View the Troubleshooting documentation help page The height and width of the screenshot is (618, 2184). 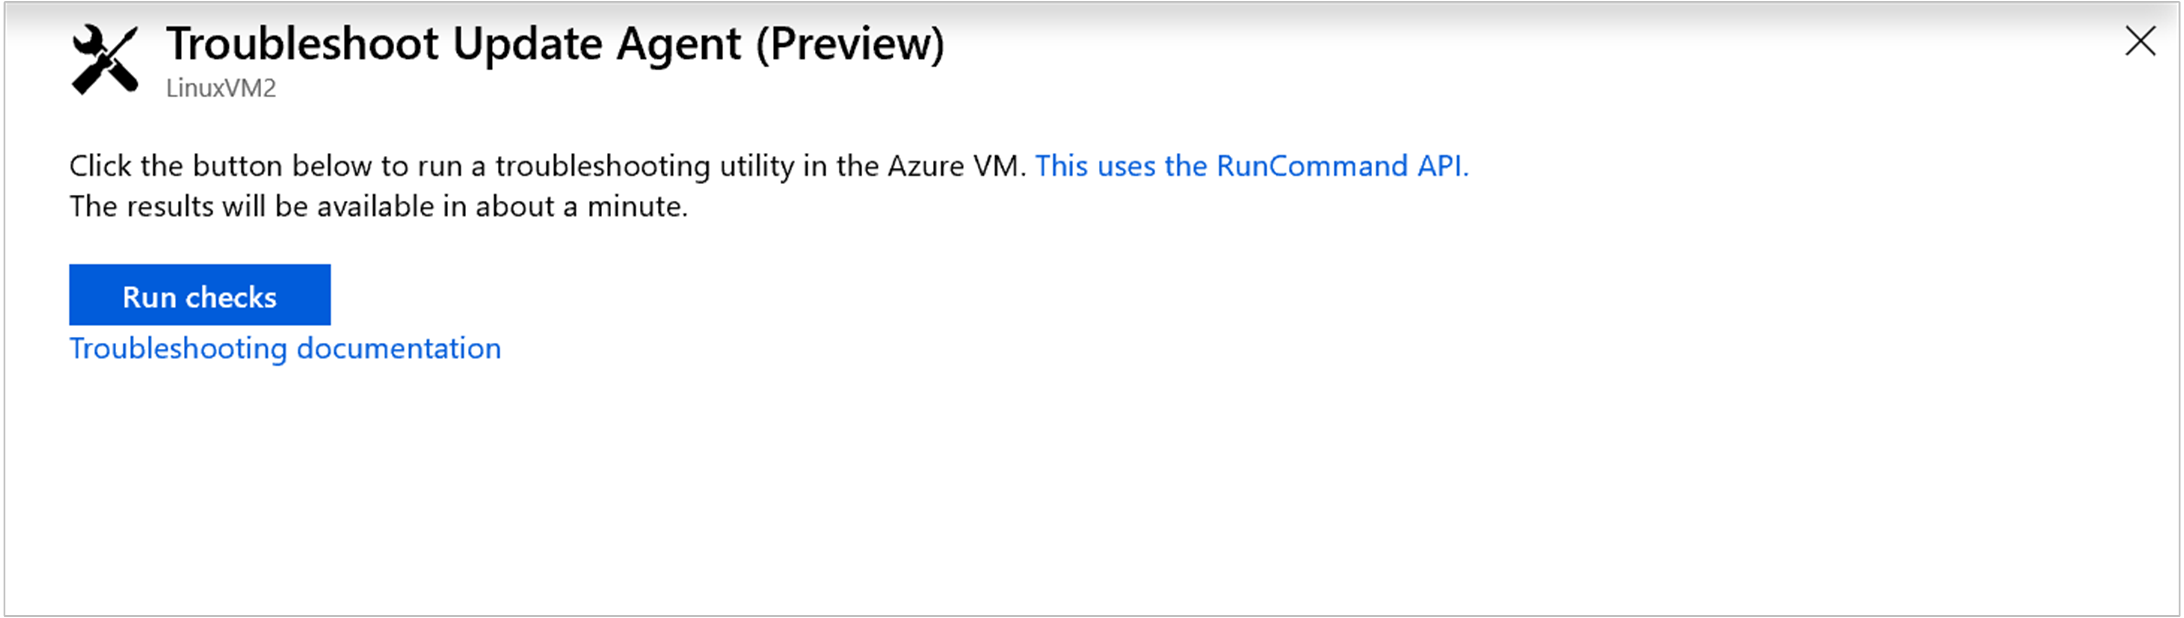click(x=285, y=349)
